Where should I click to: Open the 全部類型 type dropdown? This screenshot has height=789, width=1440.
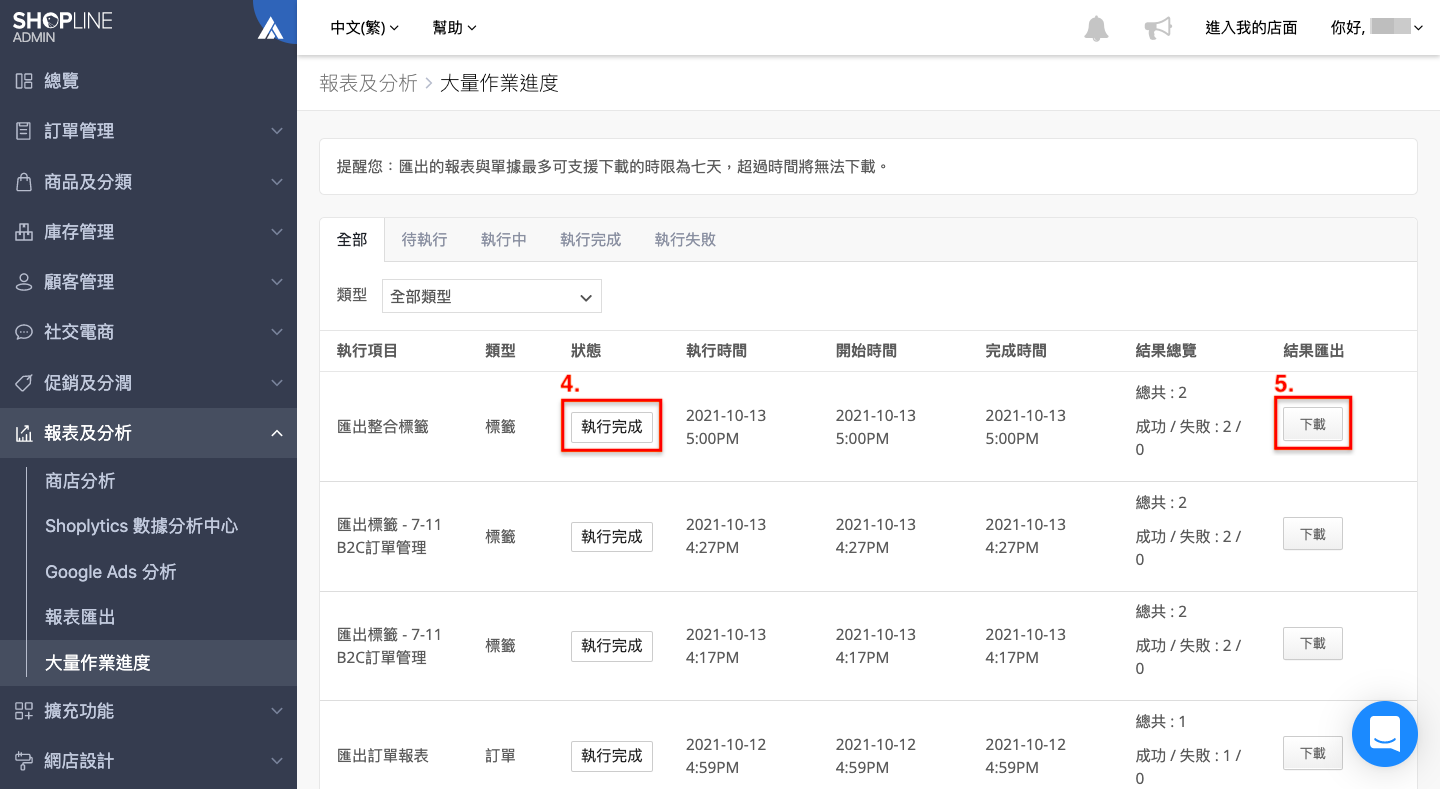pyautogui.click(x=492, y=296)
